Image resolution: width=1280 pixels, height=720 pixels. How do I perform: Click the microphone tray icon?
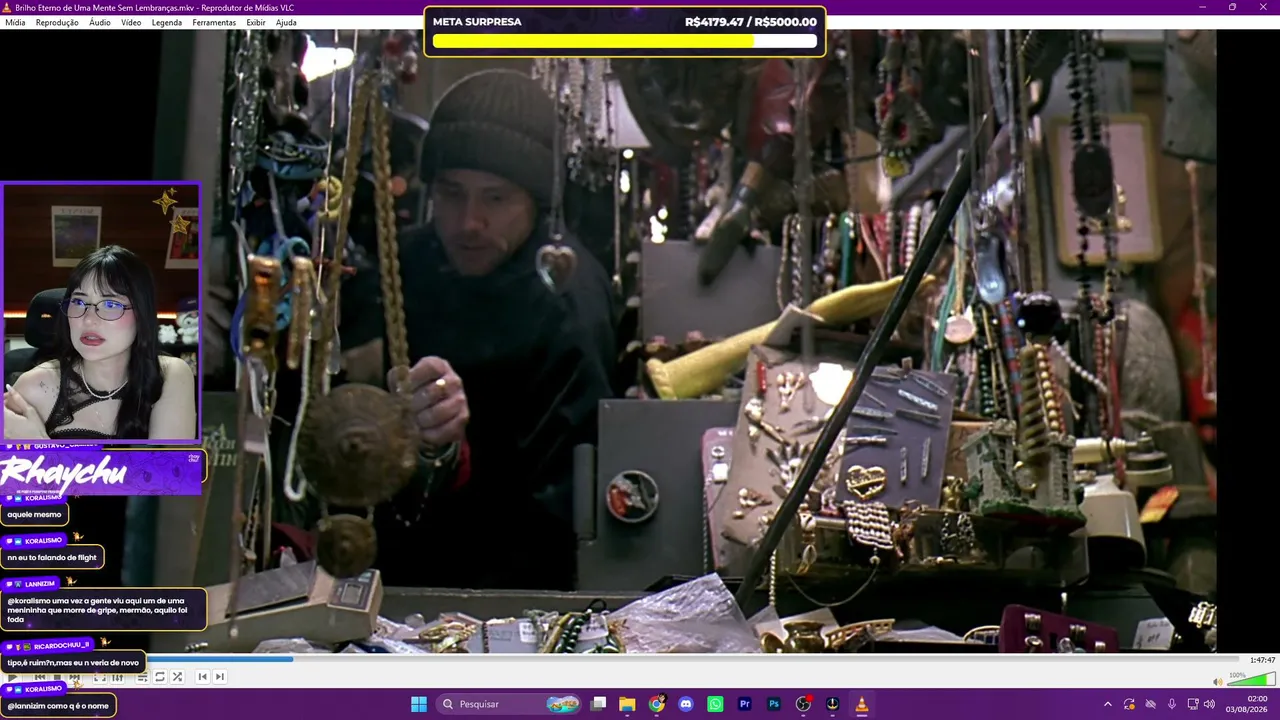(x=1172, y=704)
